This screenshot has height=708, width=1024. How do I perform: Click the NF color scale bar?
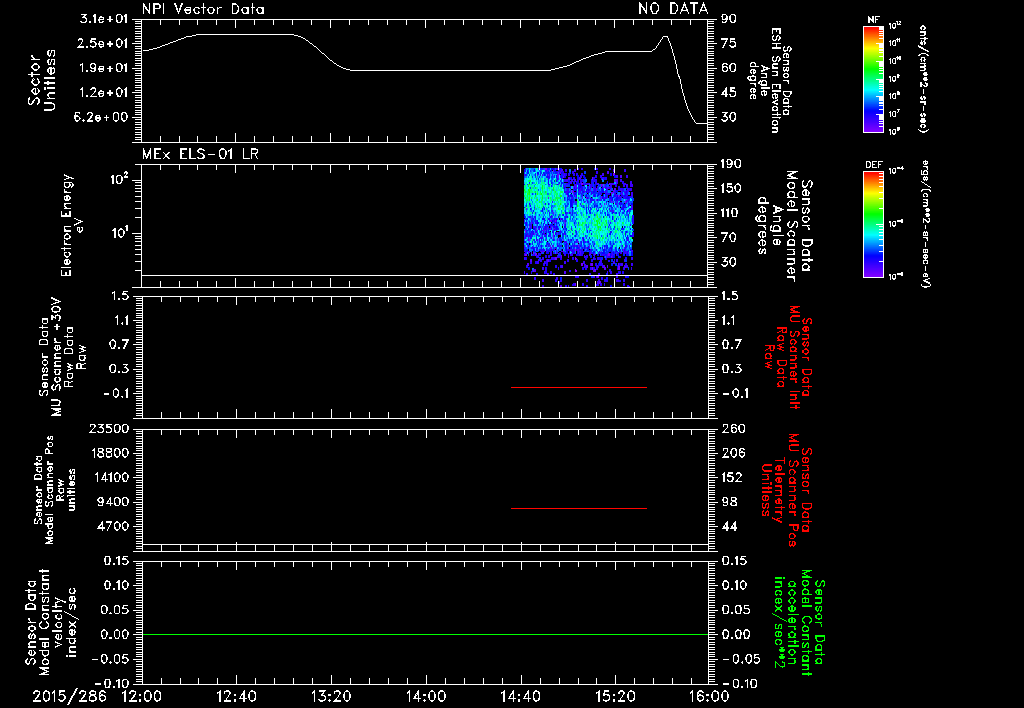click(873, 79)
